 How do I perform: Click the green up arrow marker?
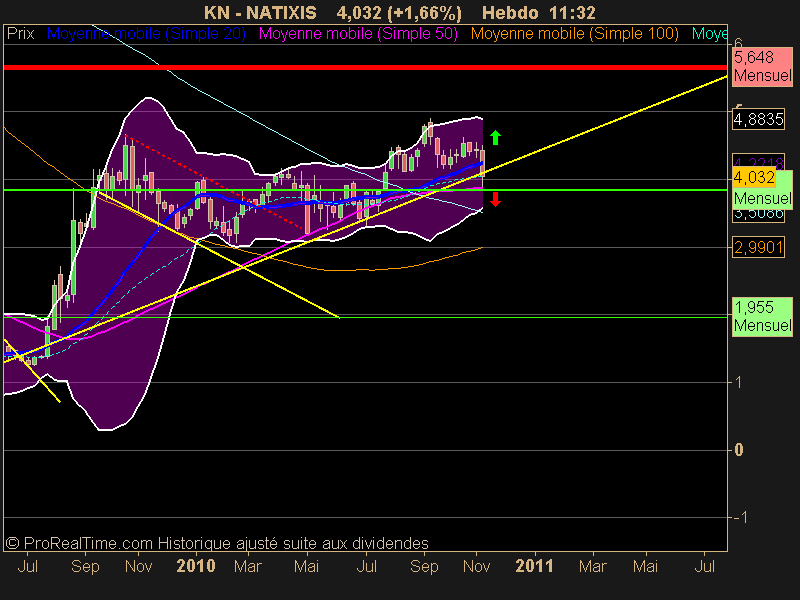[x=495, y=137]
